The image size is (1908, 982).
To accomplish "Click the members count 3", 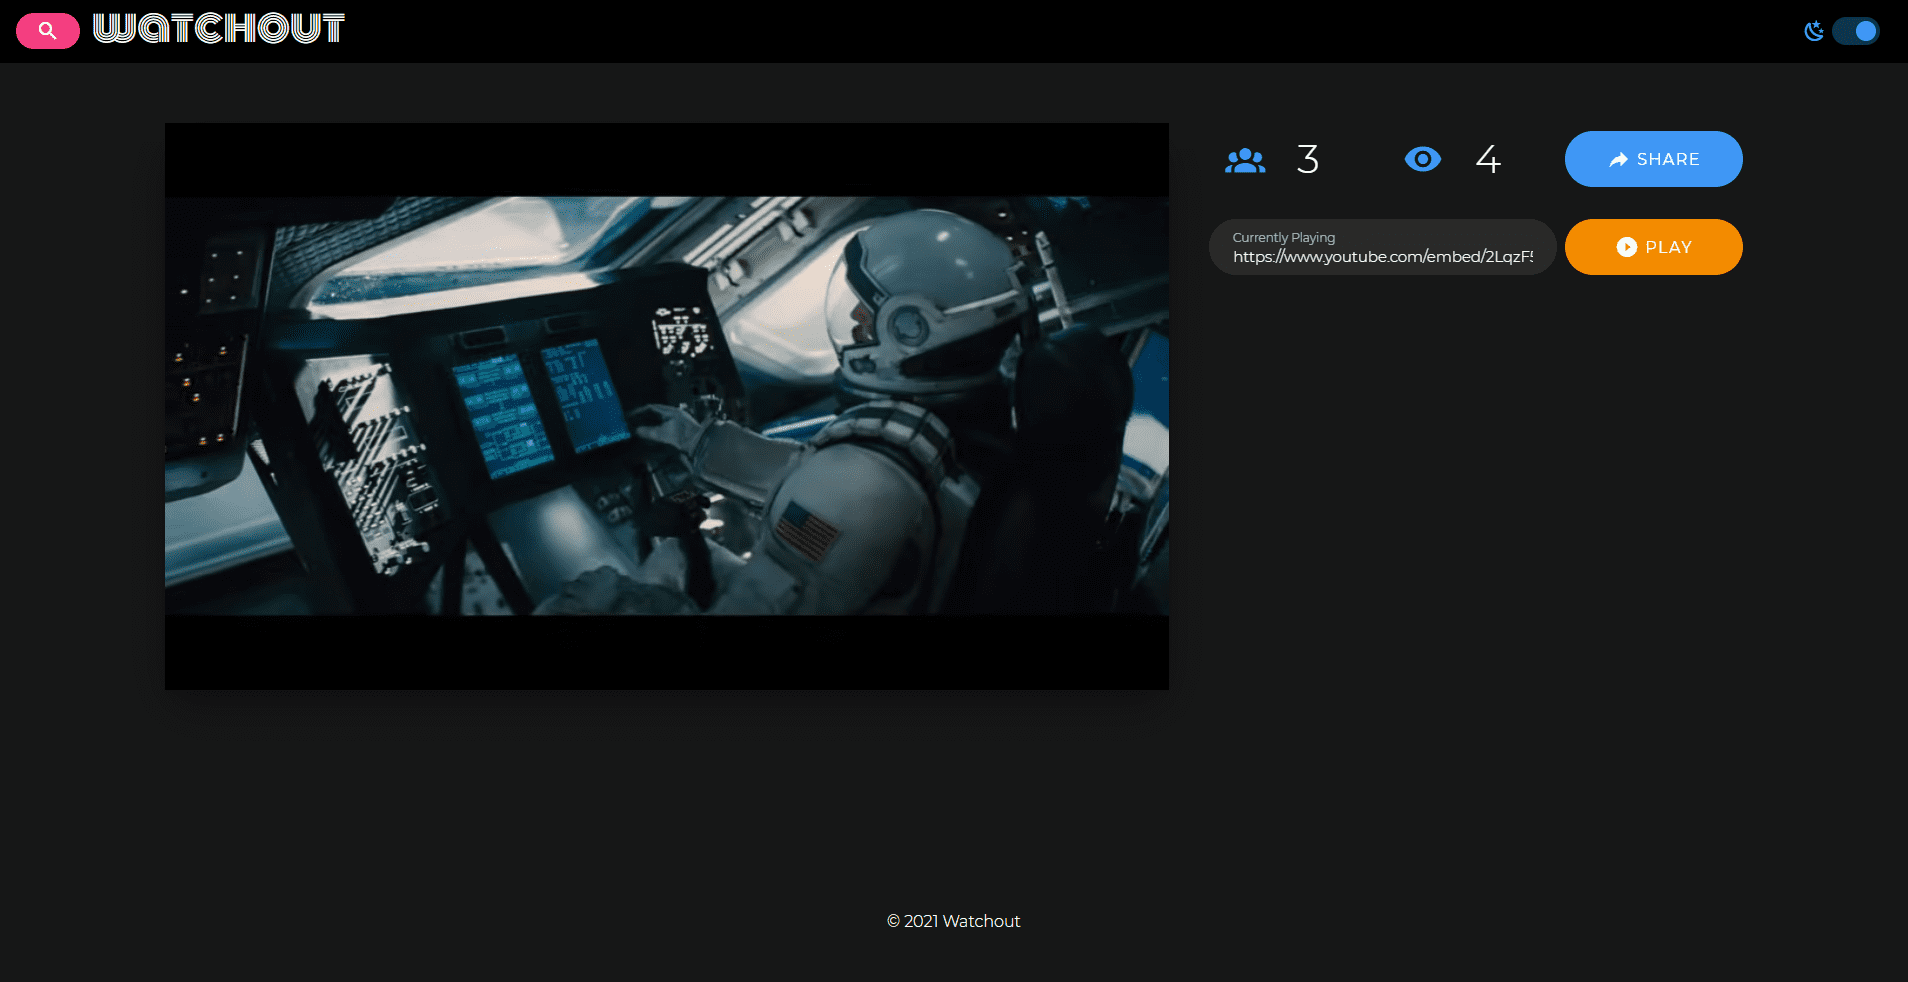I will click(1308, 159).
